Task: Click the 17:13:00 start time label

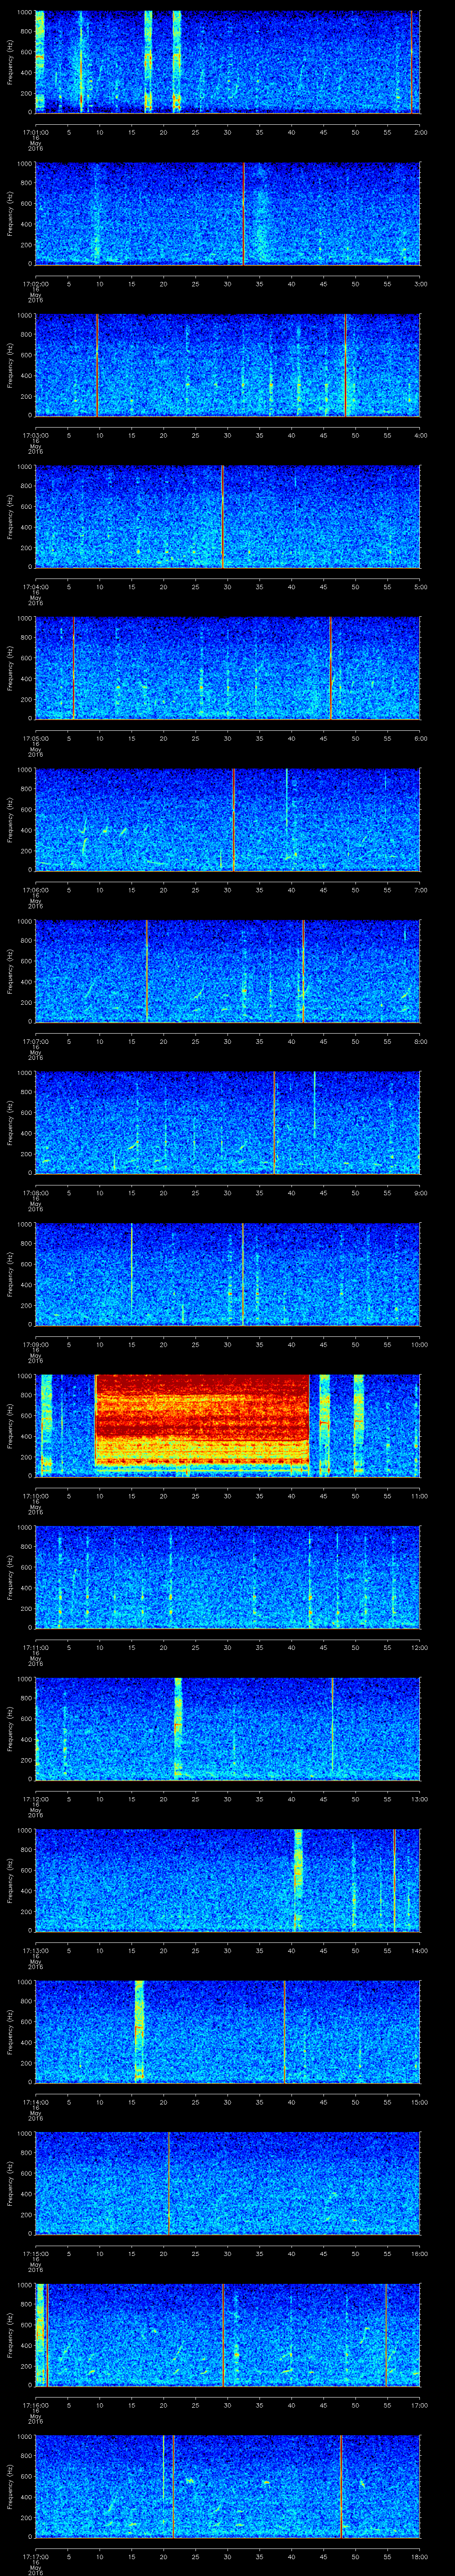Action: (35, 1951)
